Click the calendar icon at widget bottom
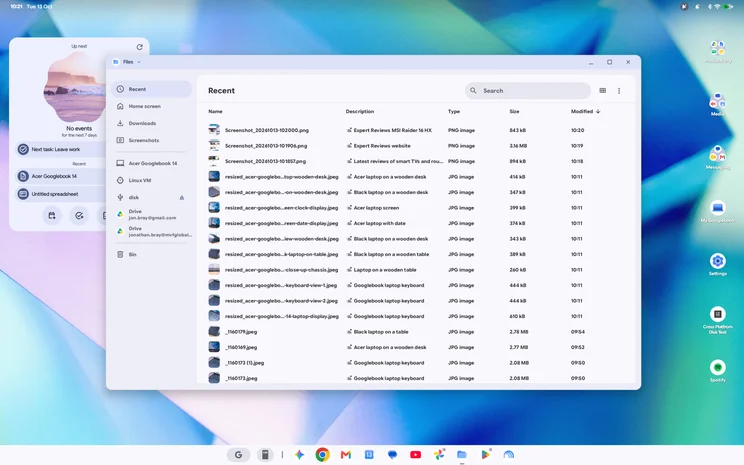 [52, 216]
